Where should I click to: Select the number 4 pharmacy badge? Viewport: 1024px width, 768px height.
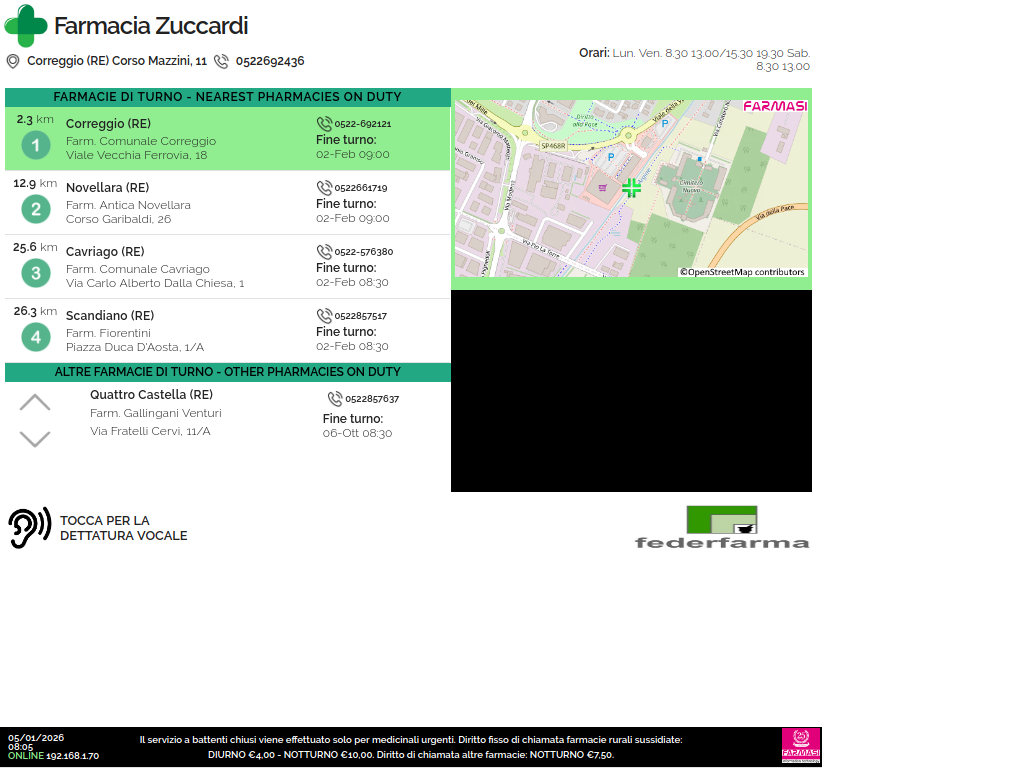click(36, 337)
